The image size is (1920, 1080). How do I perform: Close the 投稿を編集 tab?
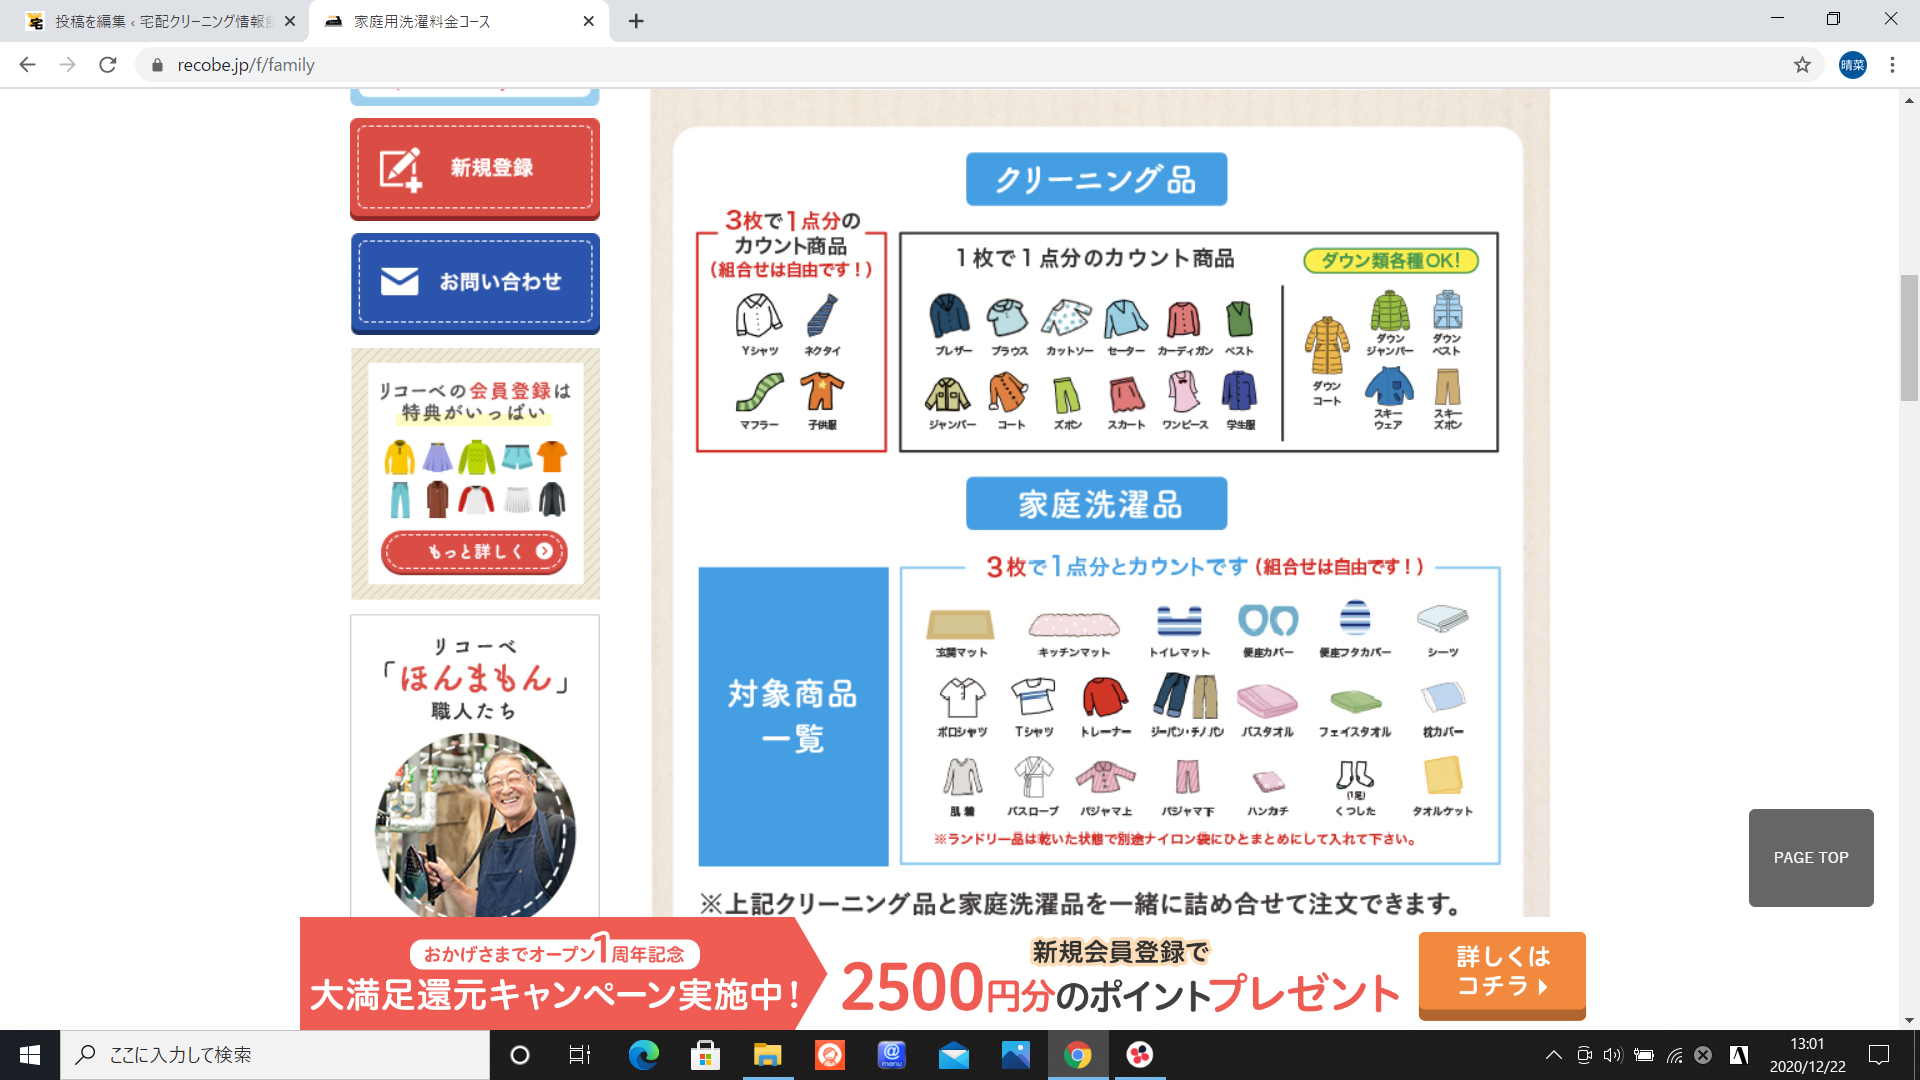pyautogui.click(x=290, y=21)
